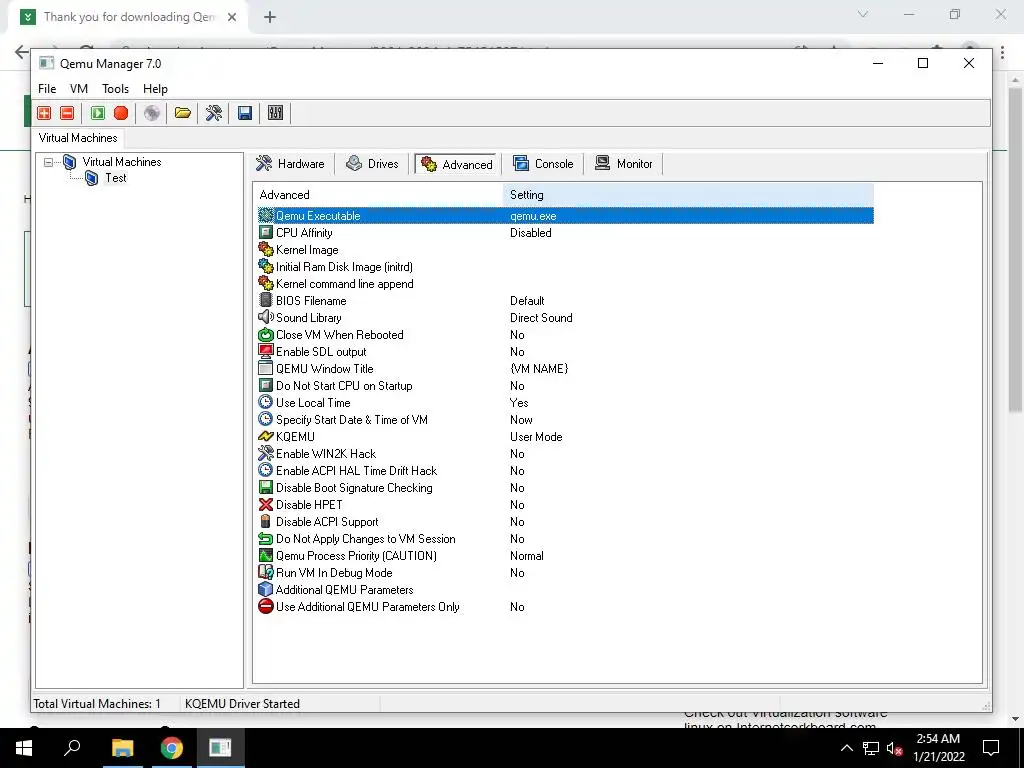
Task: Close the browser tab Thank you for downloading
Action: (232, 17)
